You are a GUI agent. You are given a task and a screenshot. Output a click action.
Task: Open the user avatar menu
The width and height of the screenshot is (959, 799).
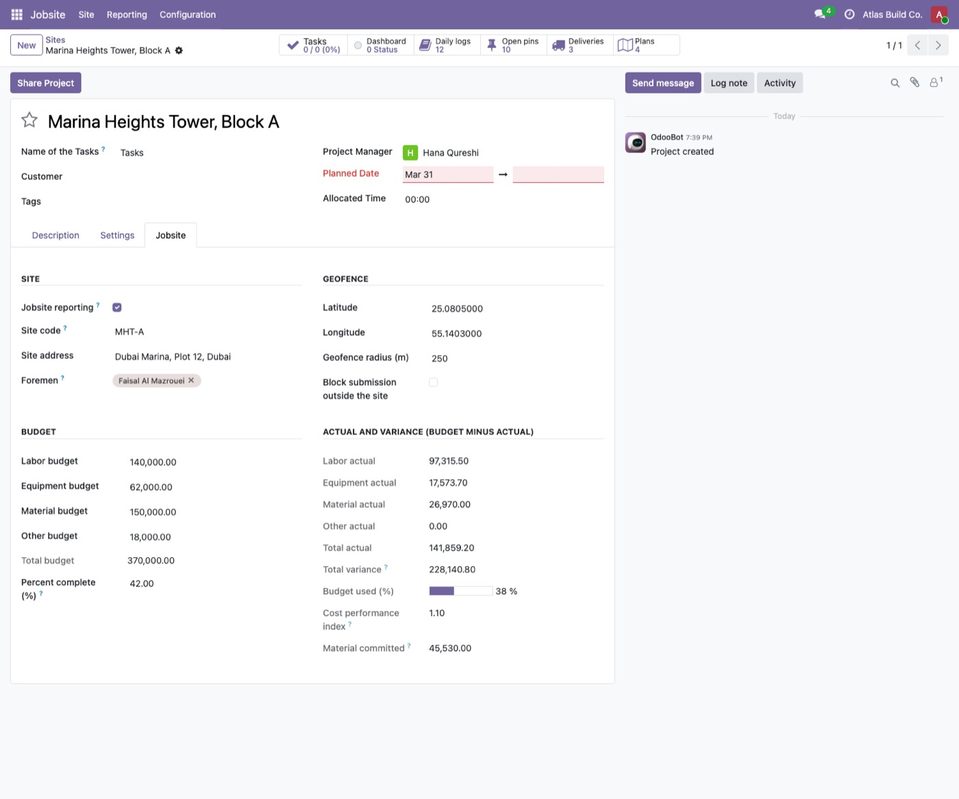939,14
